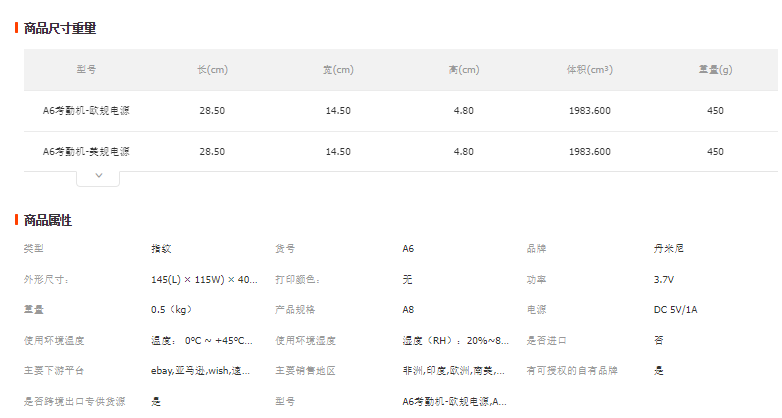The image size is (782, 418).
Task: Click the 长(cm) column header
Action: tap(212, 70)
